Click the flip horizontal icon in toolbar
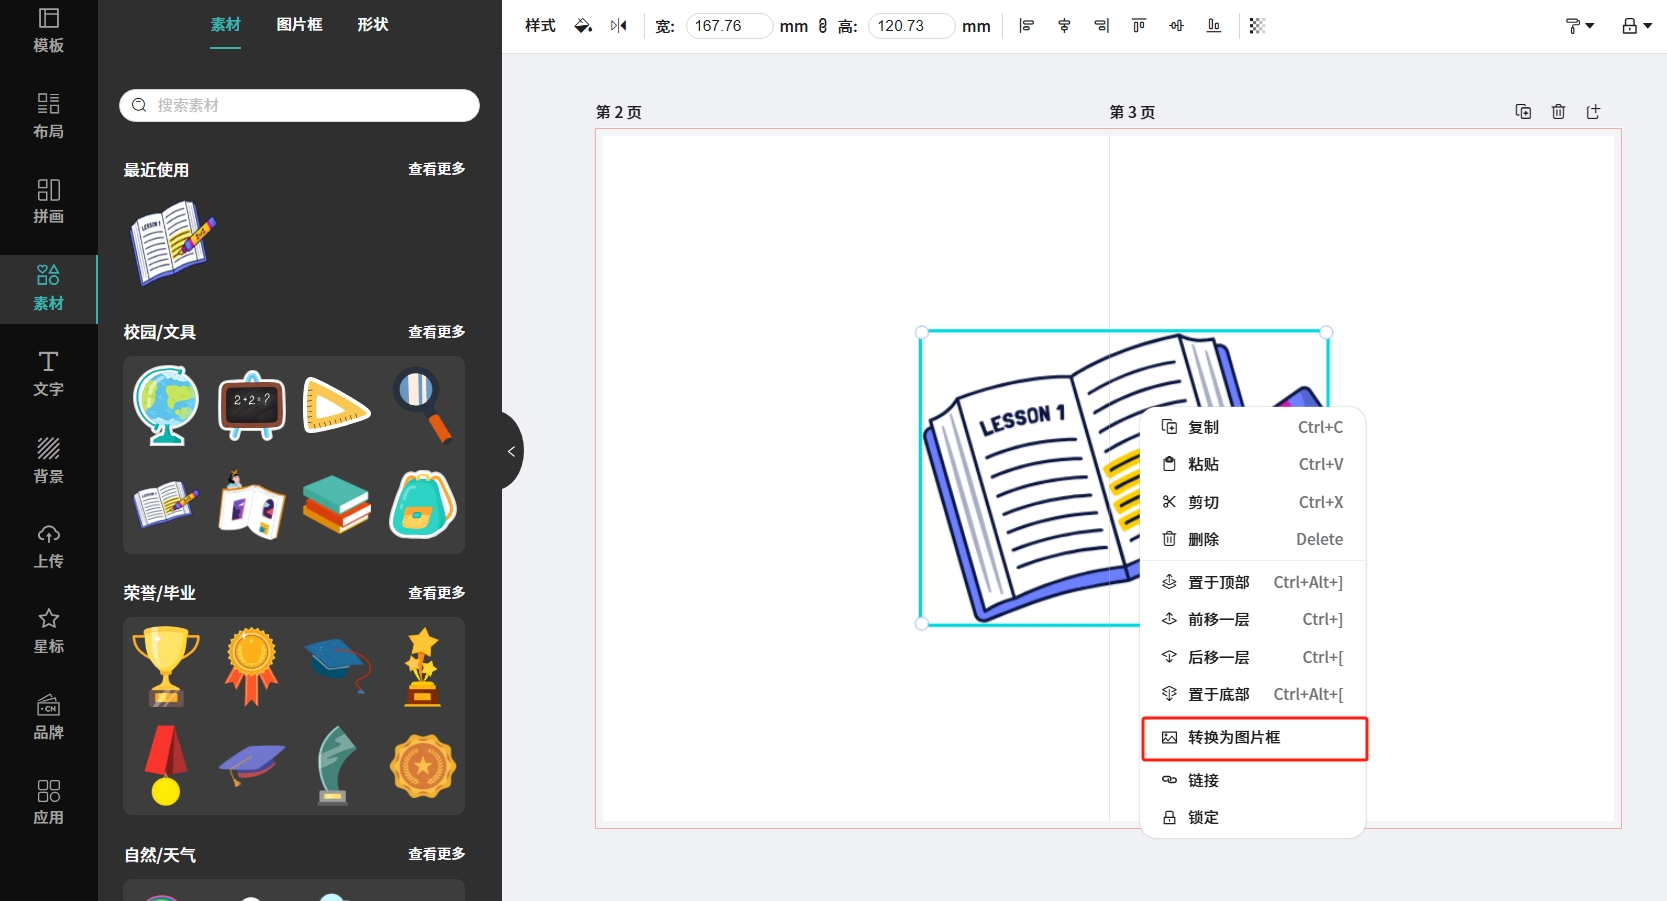The height and width of the screenshot is (901, 1667). [619, 26]
